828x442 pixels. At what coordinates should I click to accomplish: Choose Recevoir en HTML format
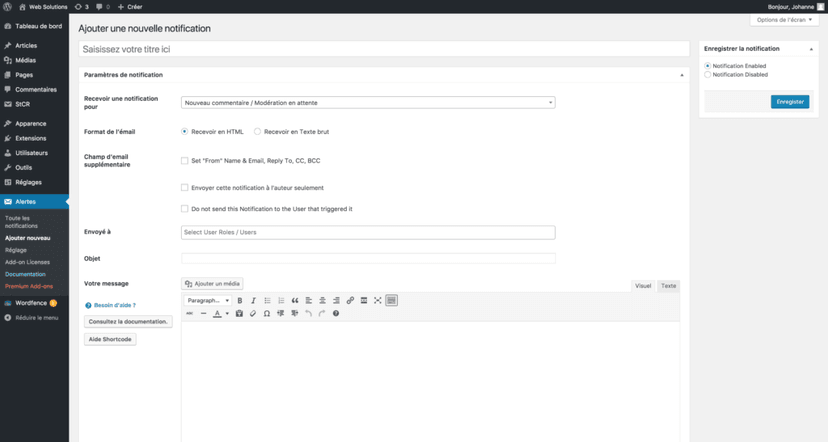[184, 131]
